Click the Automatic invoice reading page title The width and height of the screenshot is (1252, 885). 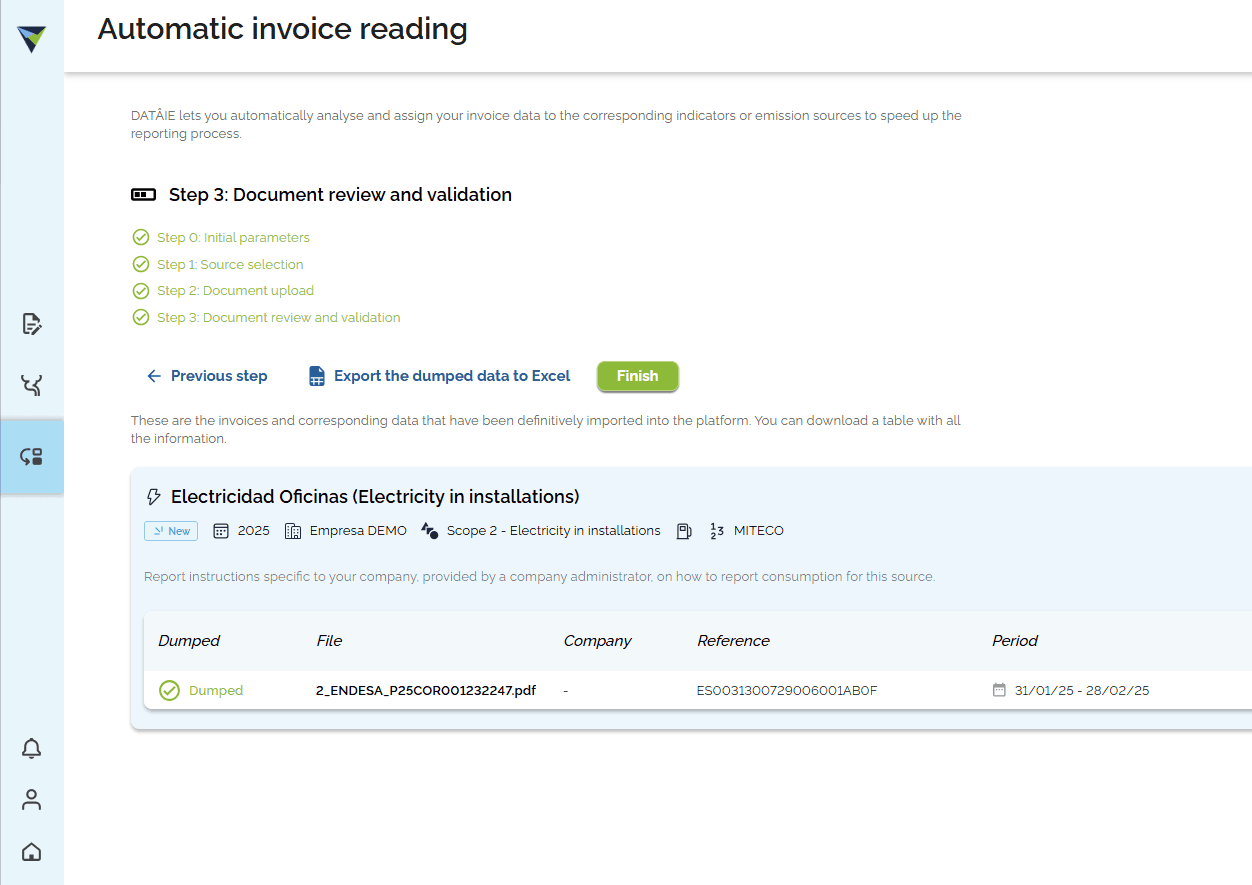click(x=283, y=29)
